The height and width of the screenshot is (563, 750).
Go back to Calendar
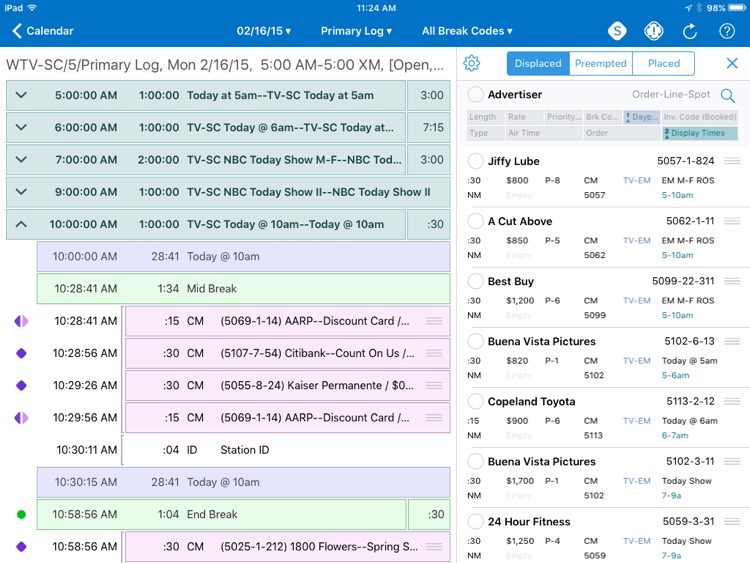tap(43, 31)
